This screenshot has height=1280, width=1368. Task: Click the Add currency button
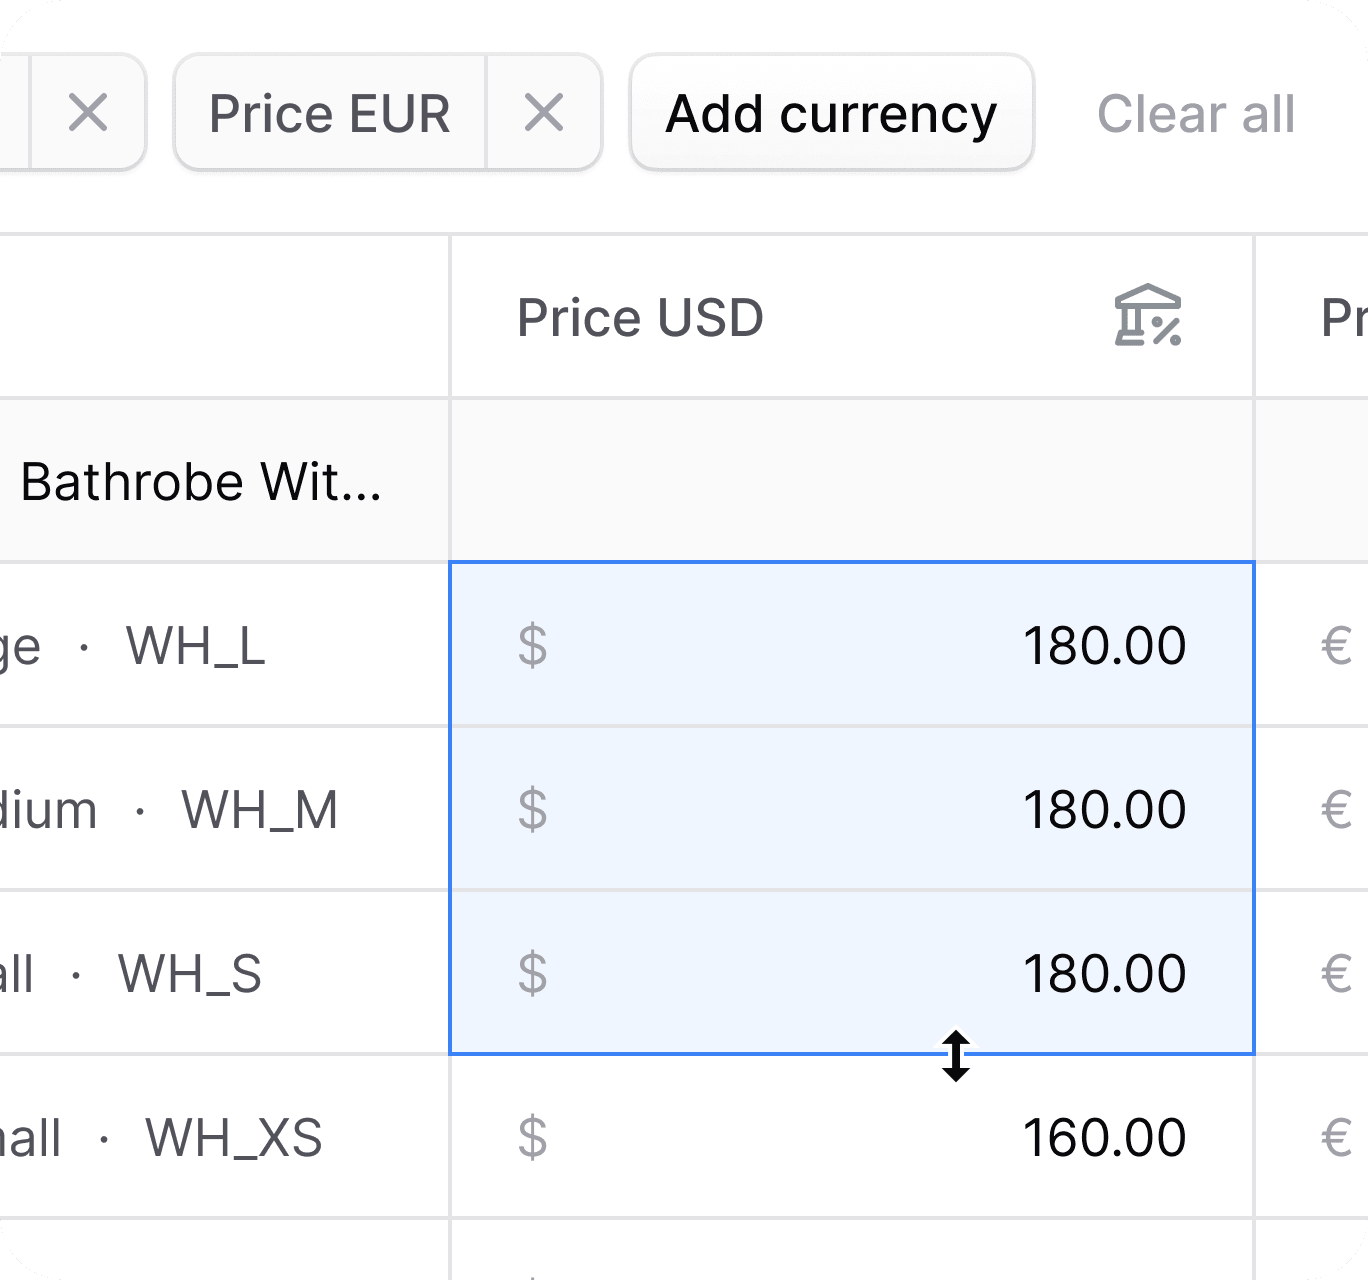pos(831,113)
